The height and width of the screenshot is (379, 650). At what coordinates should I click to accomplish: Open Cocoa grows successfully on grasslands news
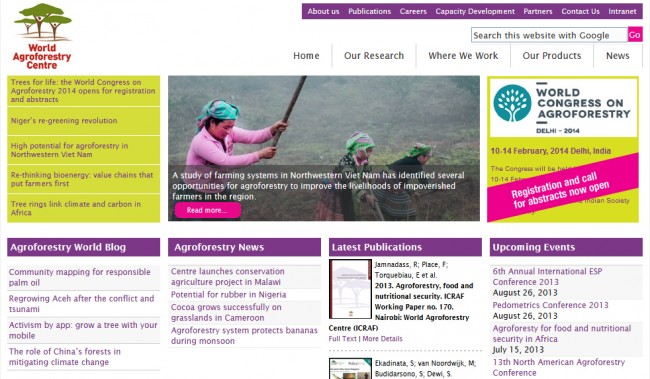(226, 312)
